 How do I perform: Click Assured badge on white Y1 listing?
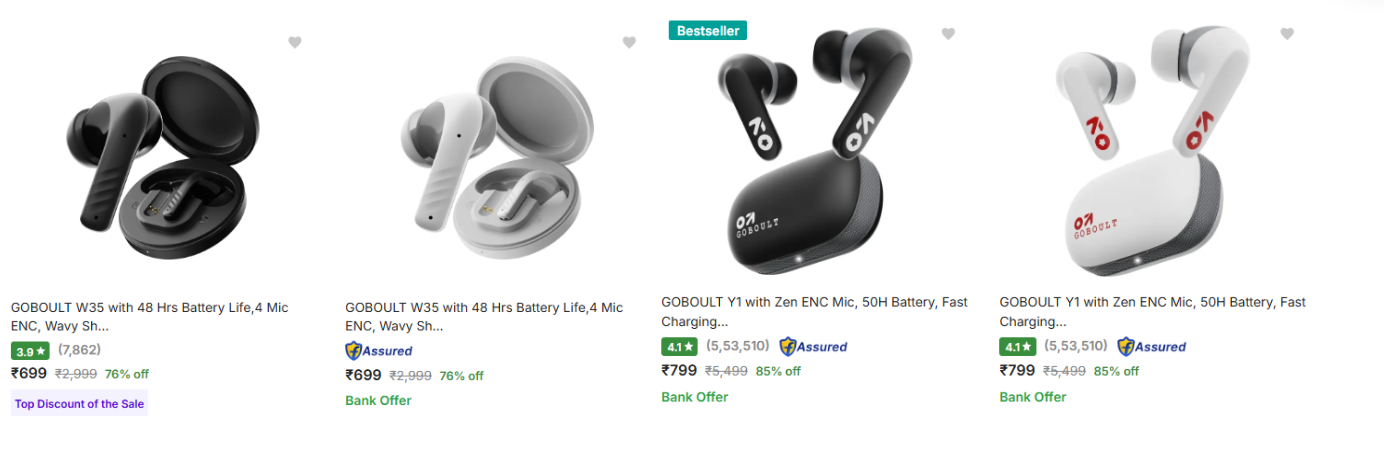tap(1152, 347)
